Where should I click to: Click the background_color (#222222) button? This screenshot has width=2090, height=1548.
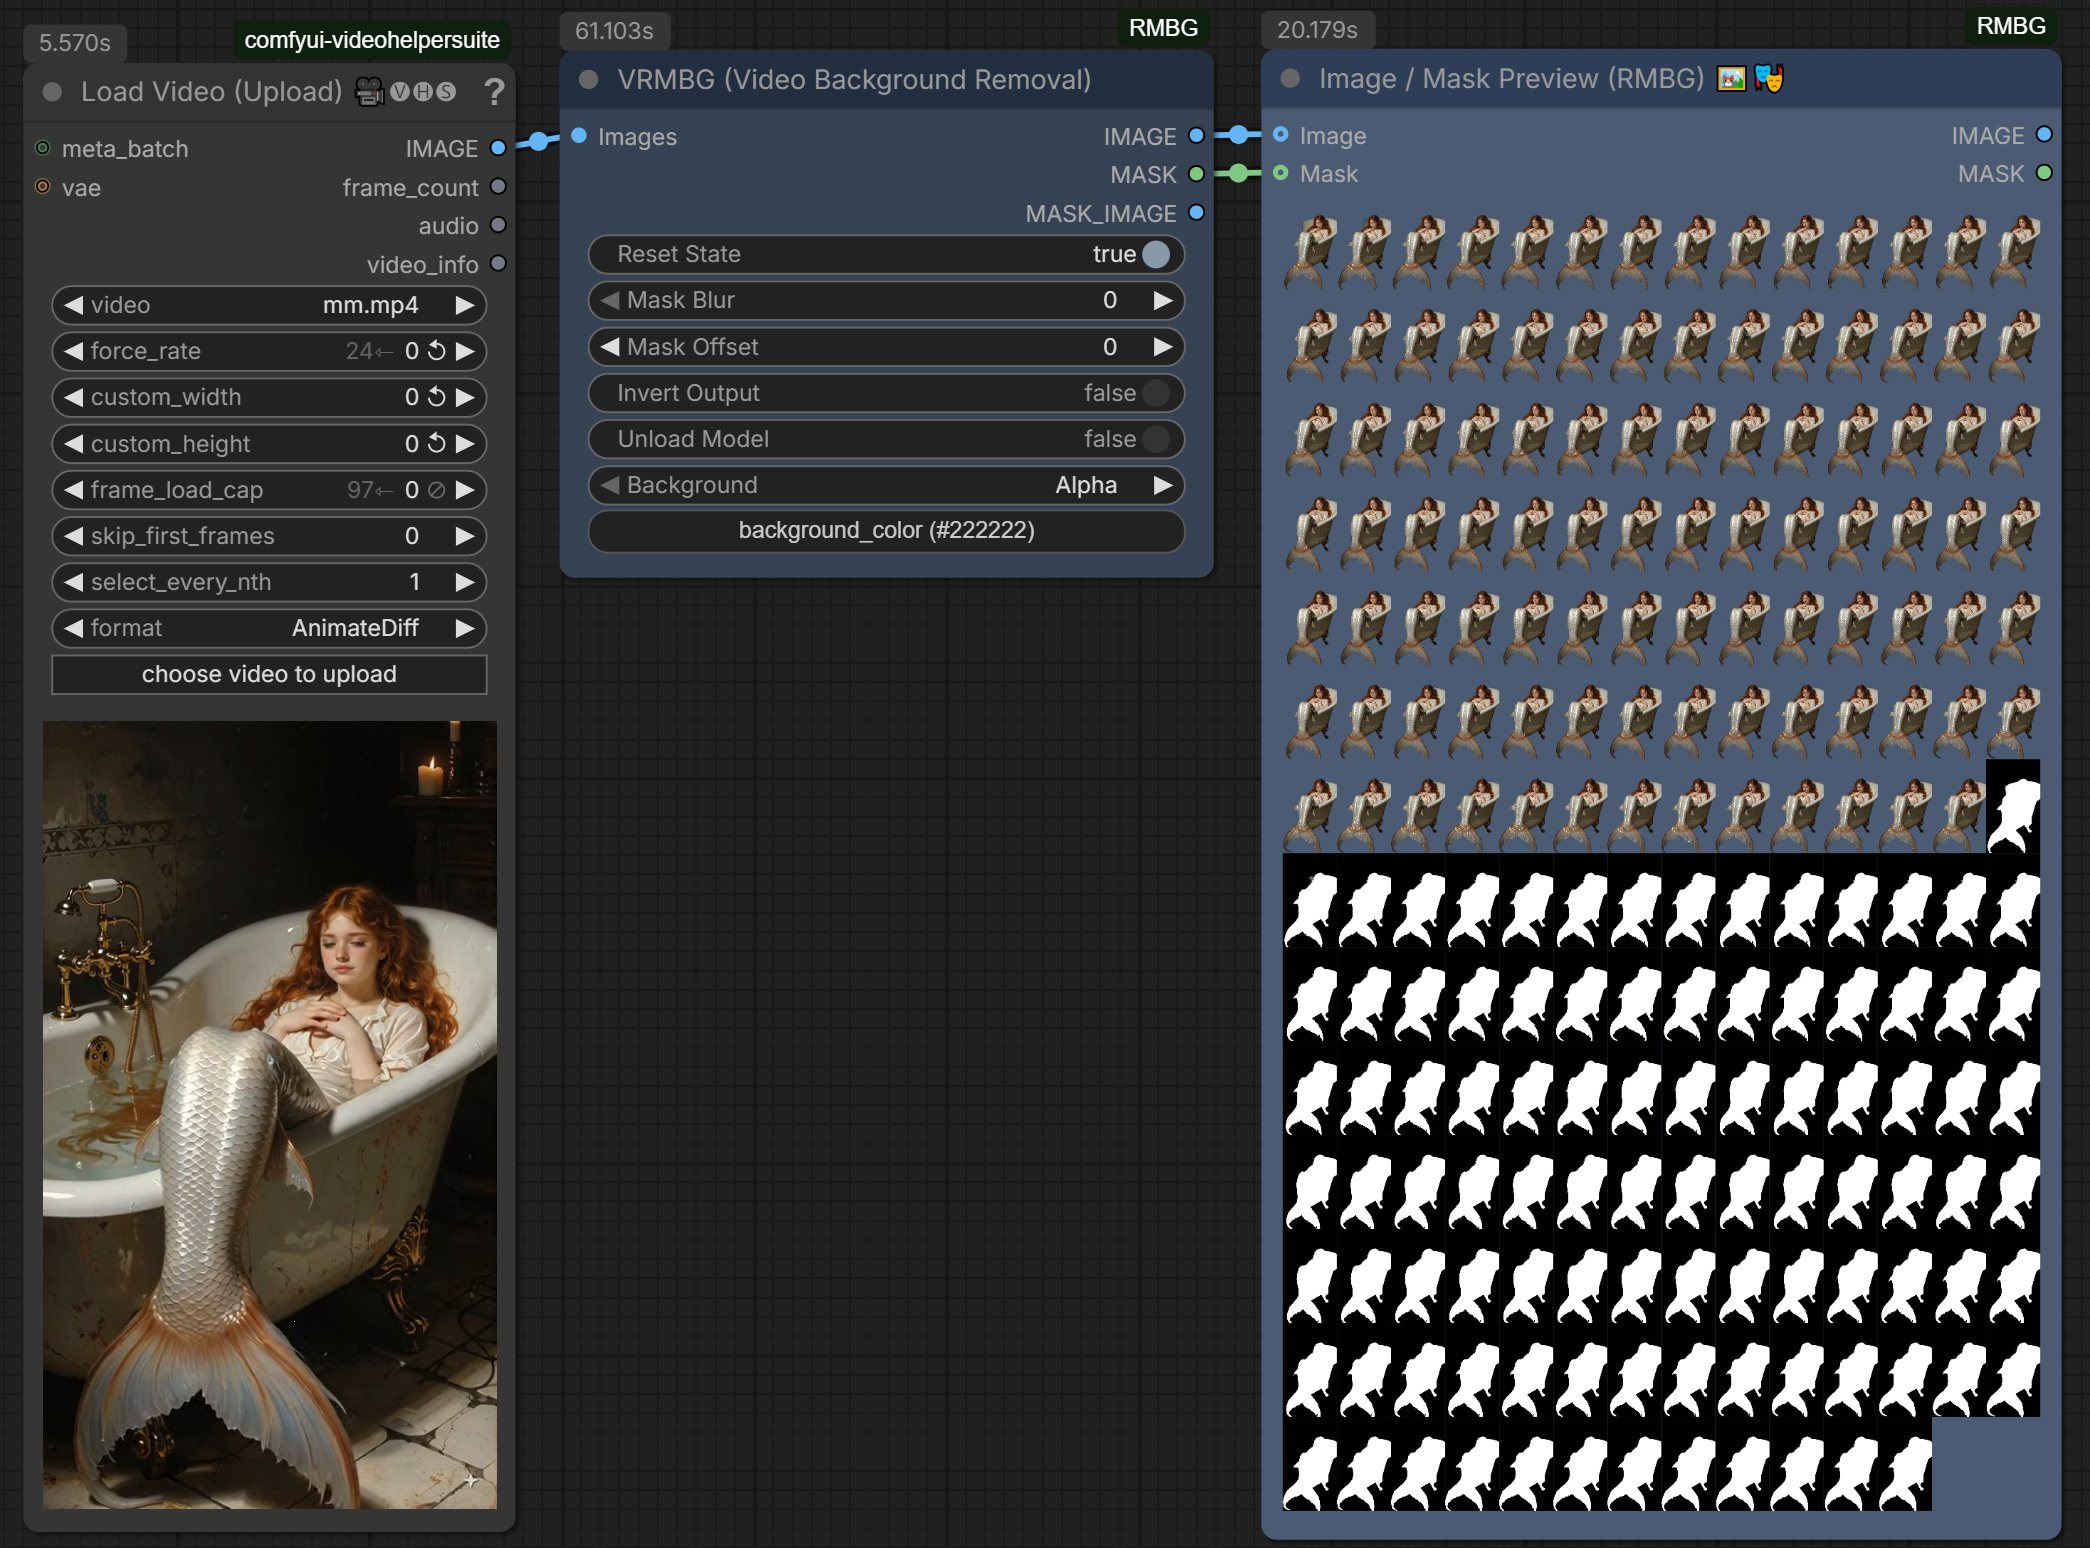[x=886, y=530]
